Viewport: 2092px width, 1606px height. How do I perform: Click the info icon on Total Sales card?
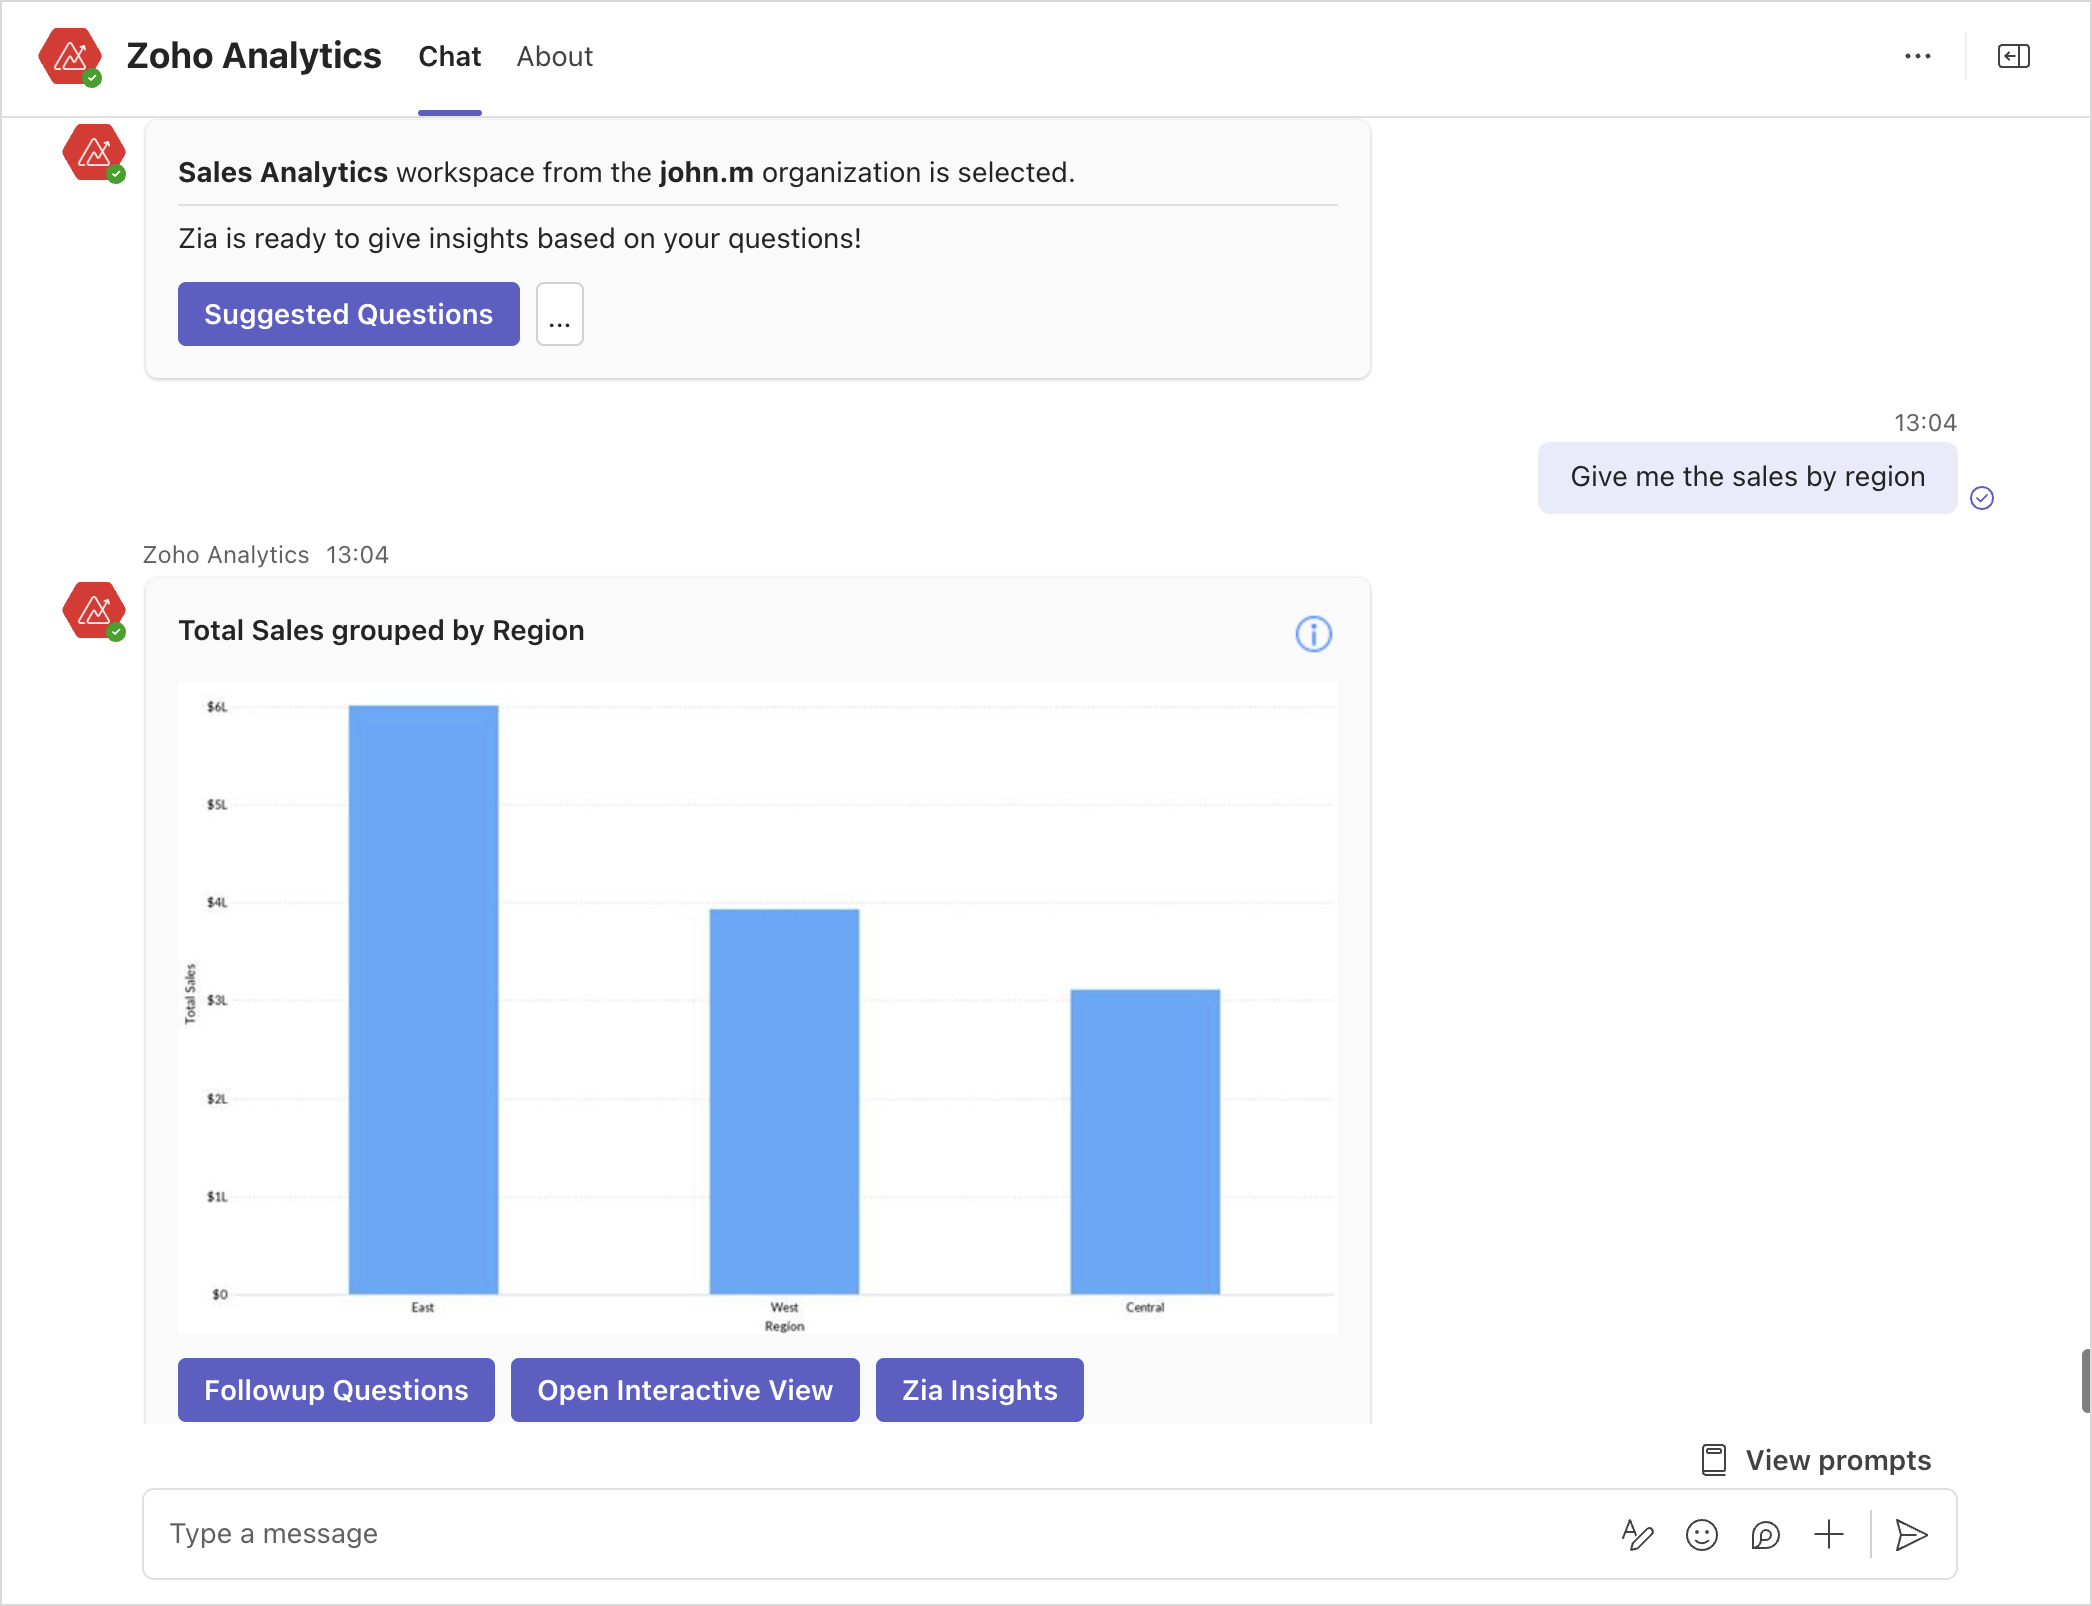pos(1314,634)
